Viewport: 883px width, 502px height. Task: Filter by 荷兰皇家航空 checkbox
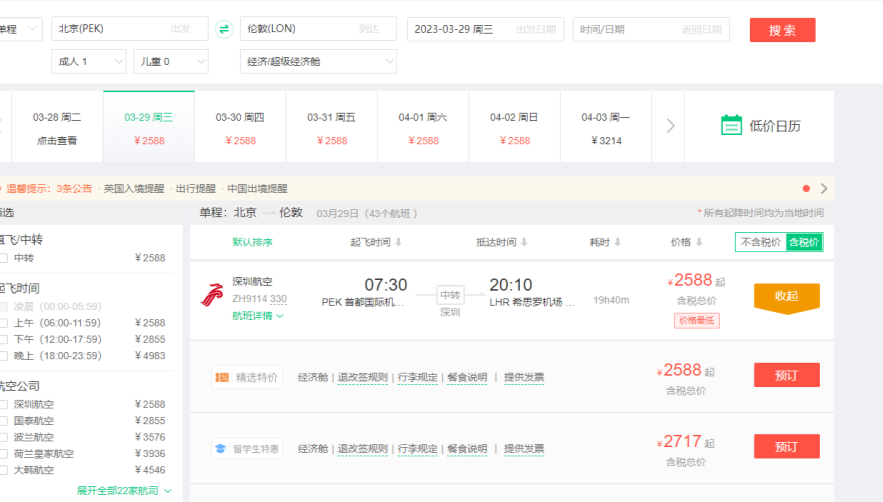[4, 454]
